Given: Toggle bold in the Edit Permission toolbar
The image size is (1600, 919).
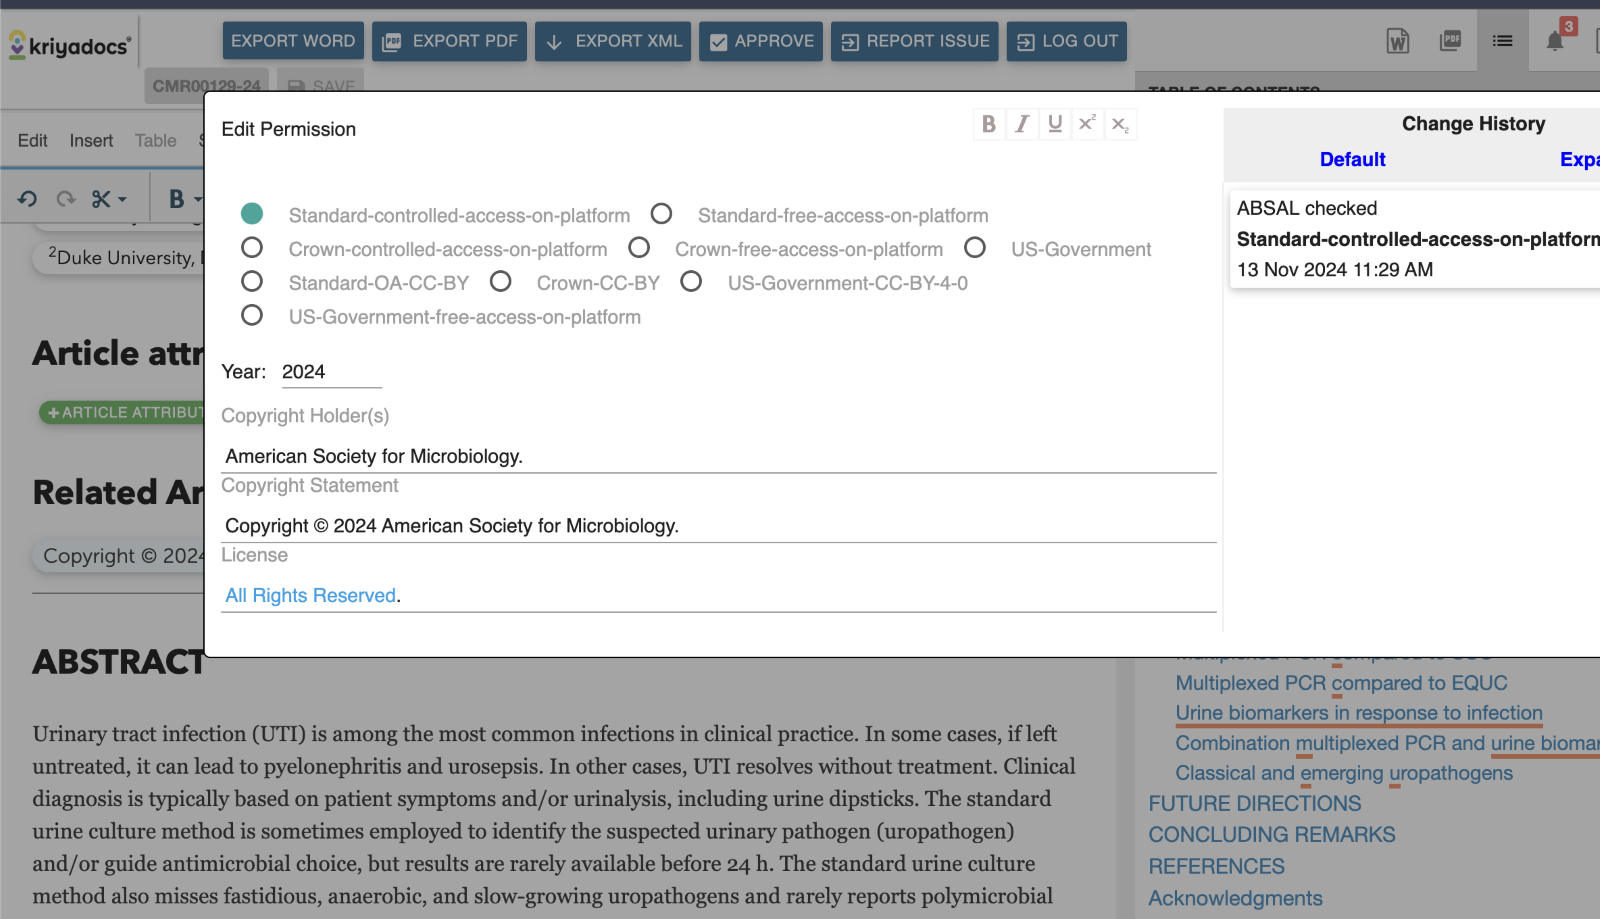Looking at the screenshot, I should pos(988,124).
